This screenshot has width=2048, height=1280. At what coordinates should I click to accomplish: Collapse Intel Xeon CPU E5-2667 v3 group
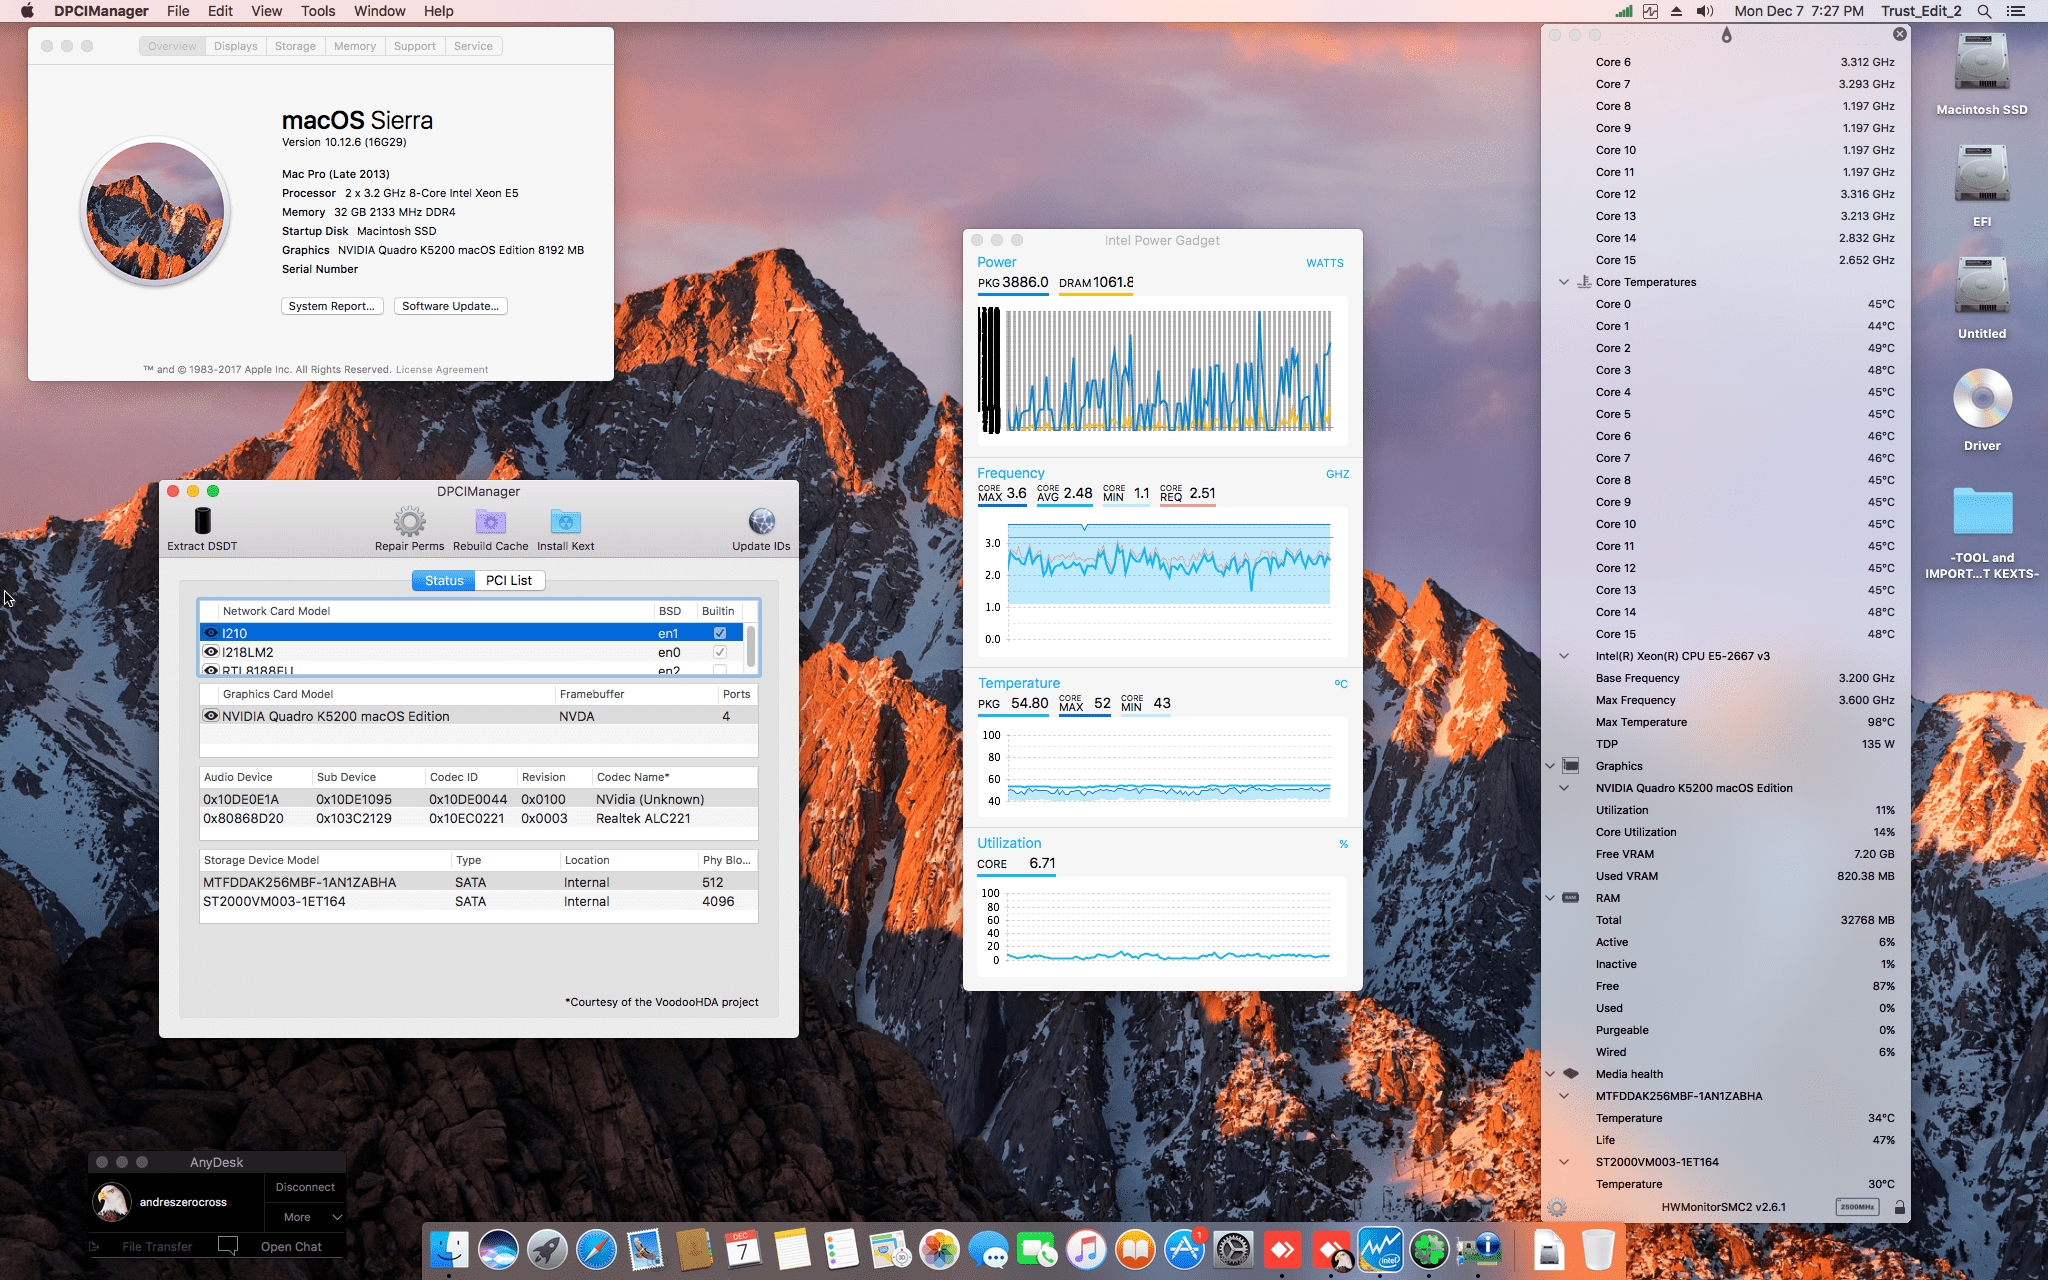[x=1564, y=656]
